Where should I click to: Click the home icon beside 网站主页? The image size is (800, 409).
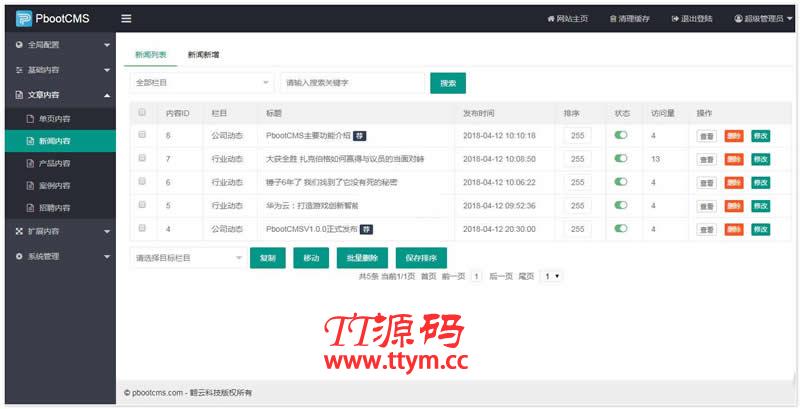[x=551, y=19]
